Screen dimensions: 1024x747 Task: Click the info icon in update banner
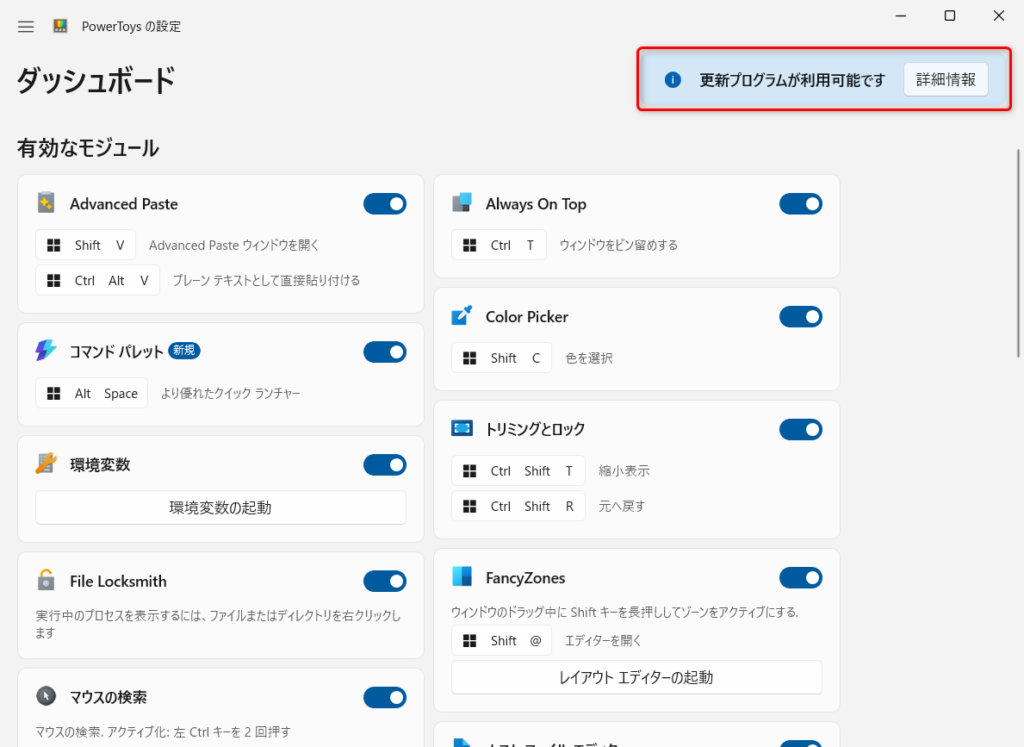pos(673,80)
